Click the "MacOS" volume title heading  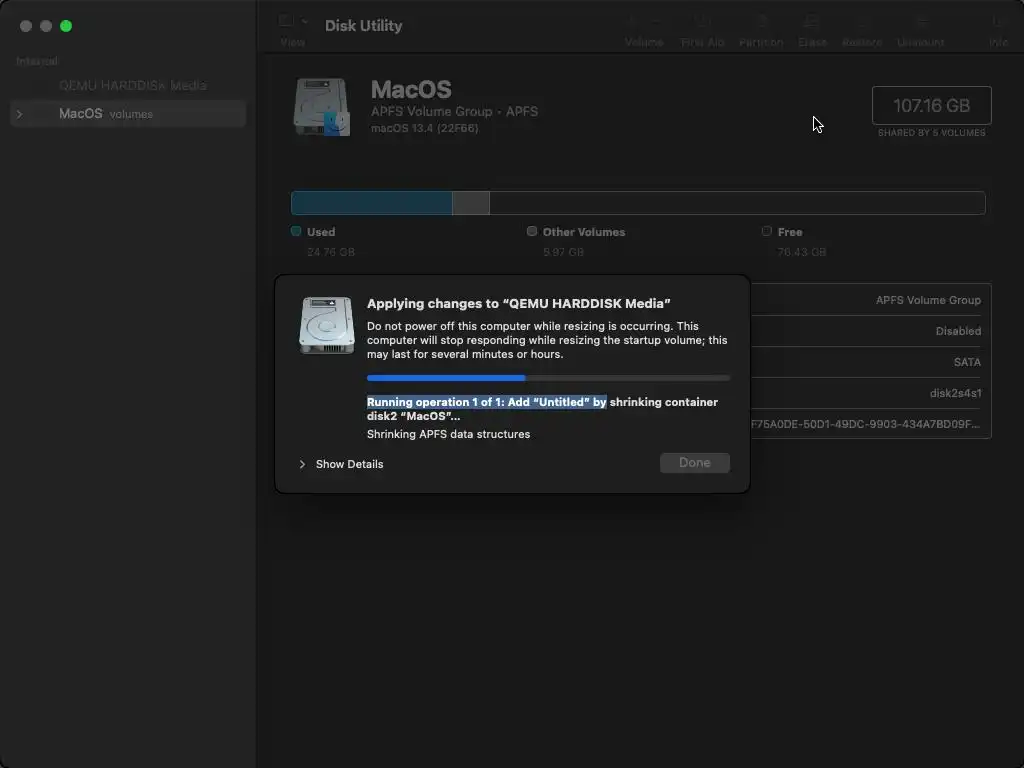click(411, 89)
